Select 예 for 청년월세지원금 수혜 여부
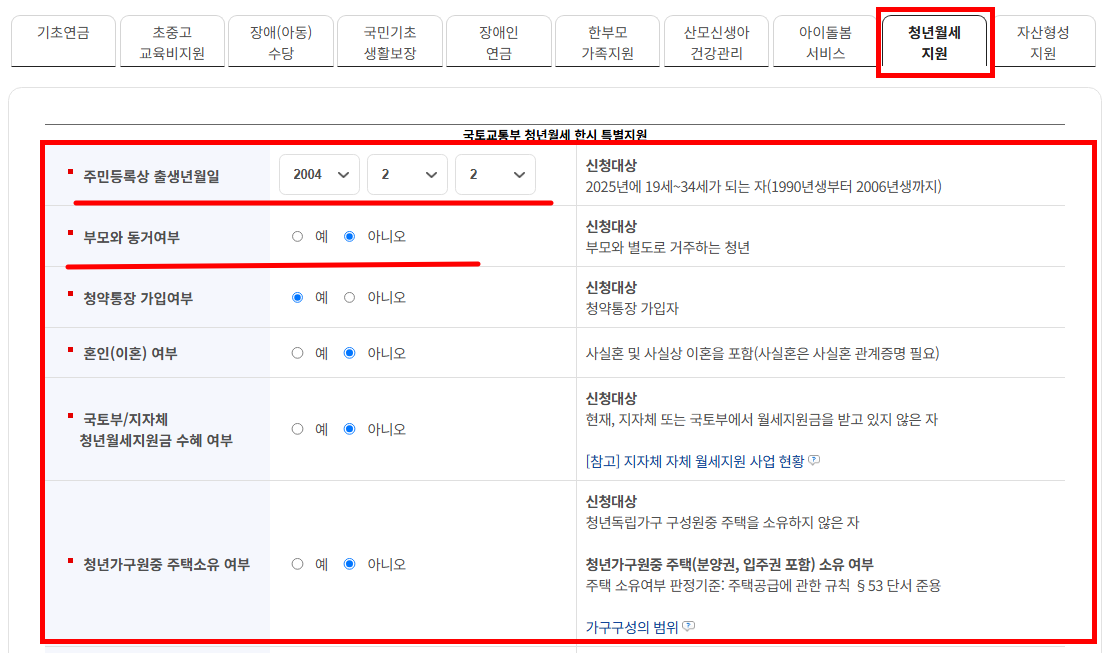 pos(297,428)
